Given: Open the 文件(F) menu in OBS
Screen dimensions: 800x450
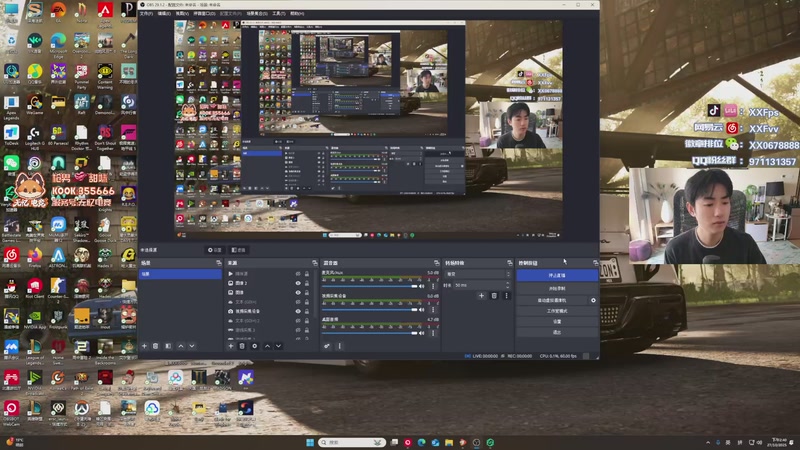Looking at the screenshot, I should [x=146, y=13].
